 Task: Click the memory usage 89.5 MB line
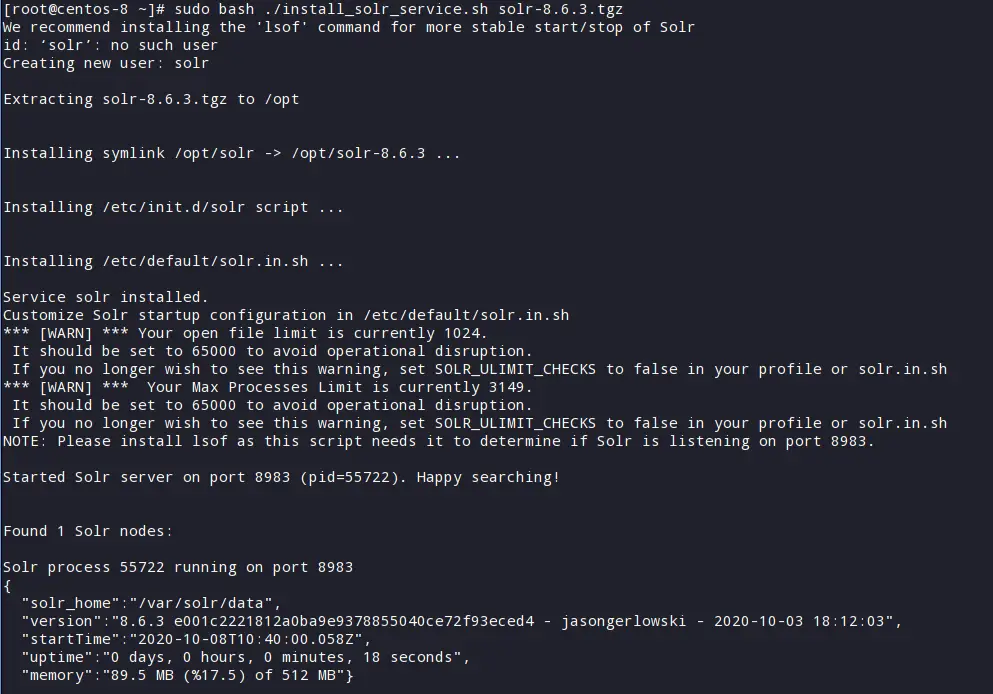187,675
